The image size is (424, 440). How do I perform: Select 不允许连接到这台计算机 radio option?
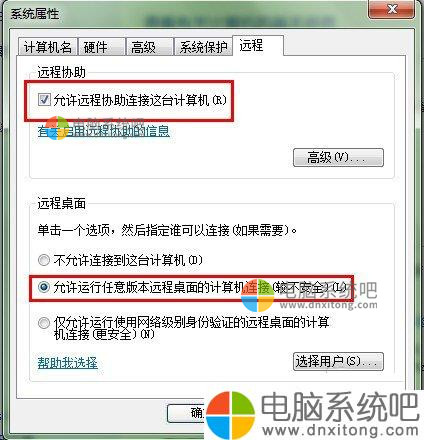click(44, 260)
